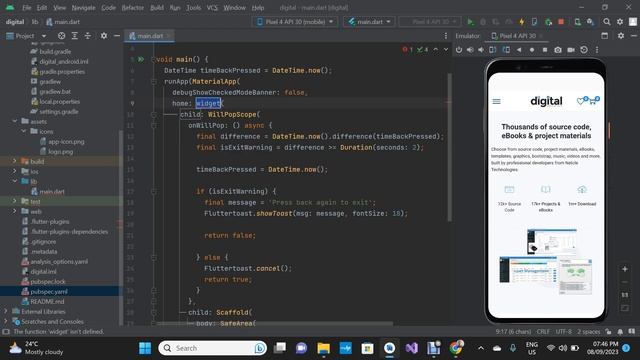
Task: Open main.dart run configuration dropdown
Action: tap(369, 22)
